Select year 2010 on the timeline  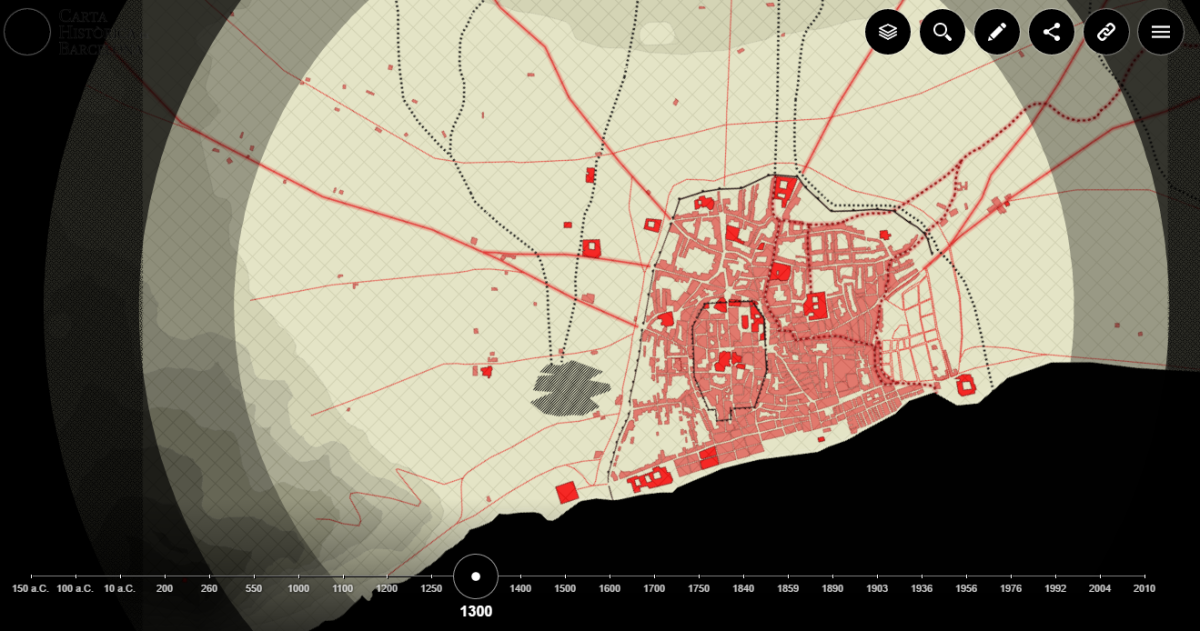1144,588
